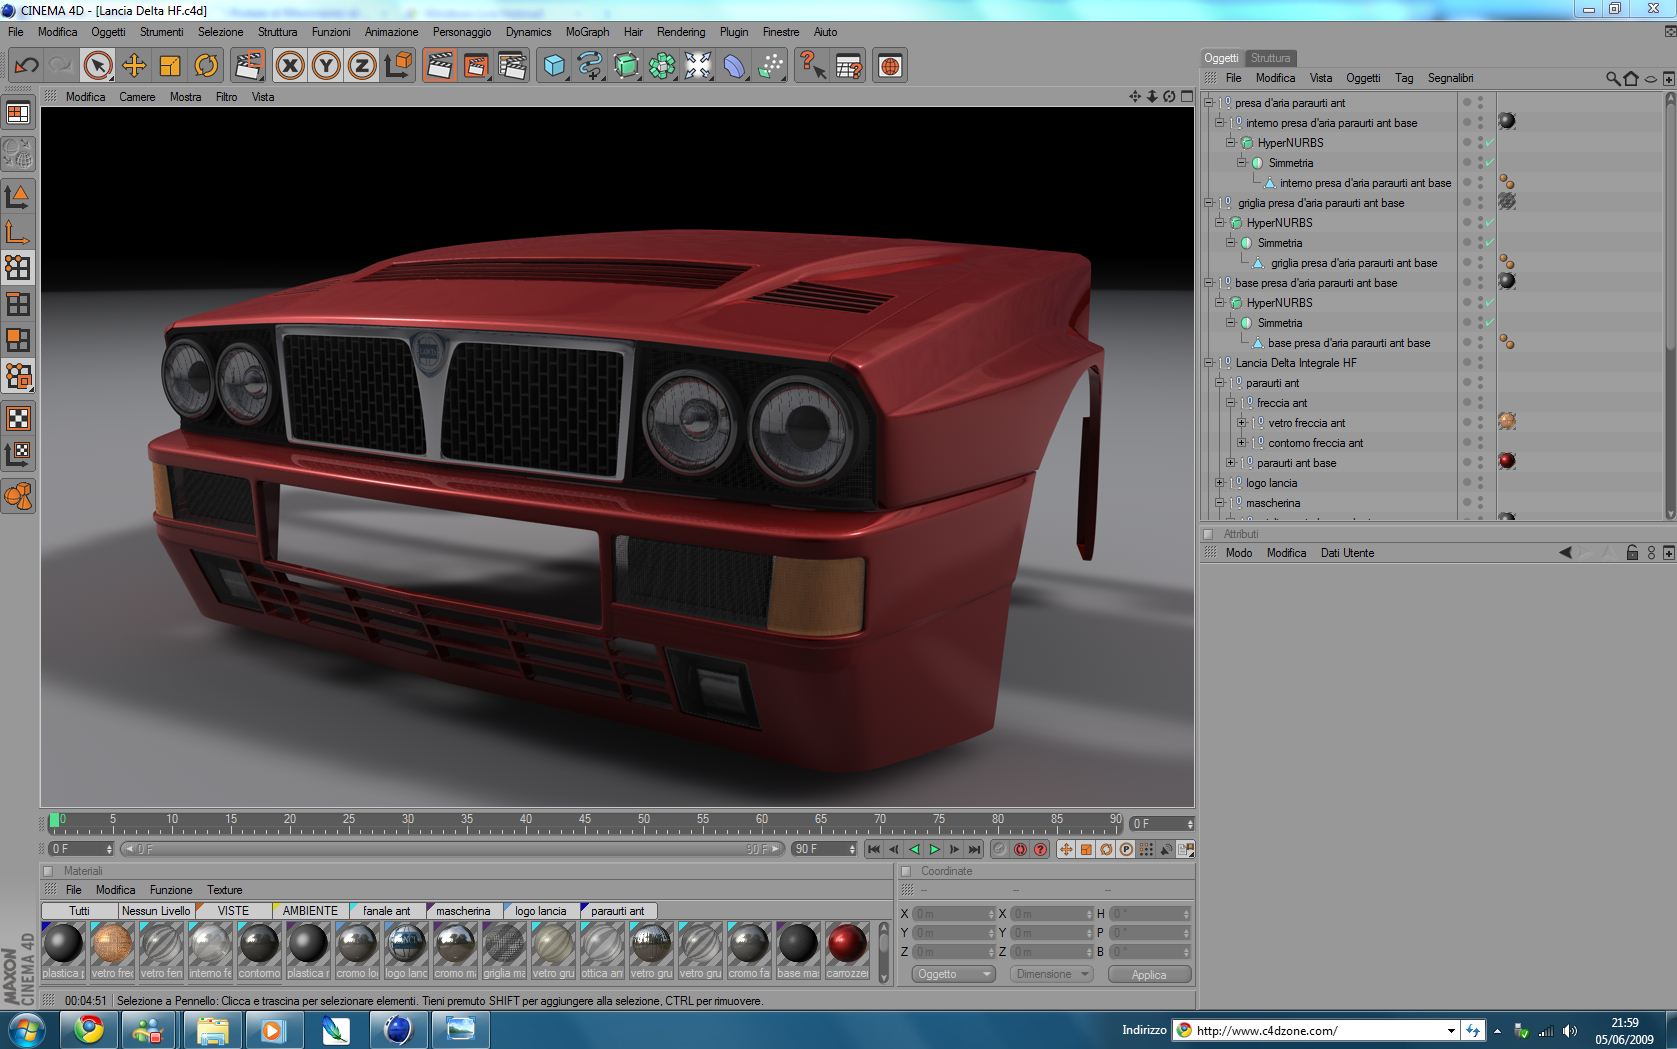Open the HyperNURBS generator icon
This screenshot has height=1049, width=1677.
(626, 66)
